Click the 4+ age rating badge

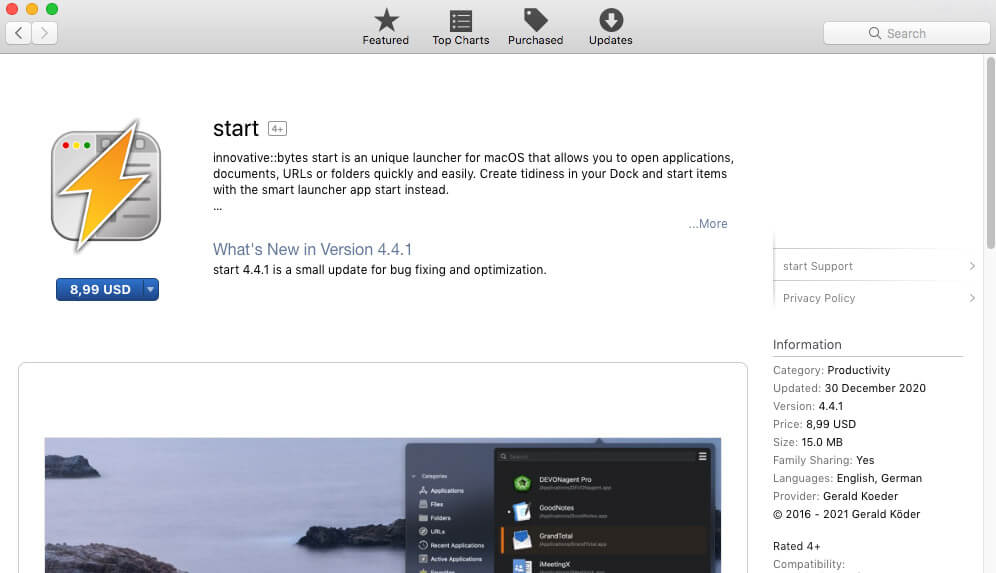277,129
